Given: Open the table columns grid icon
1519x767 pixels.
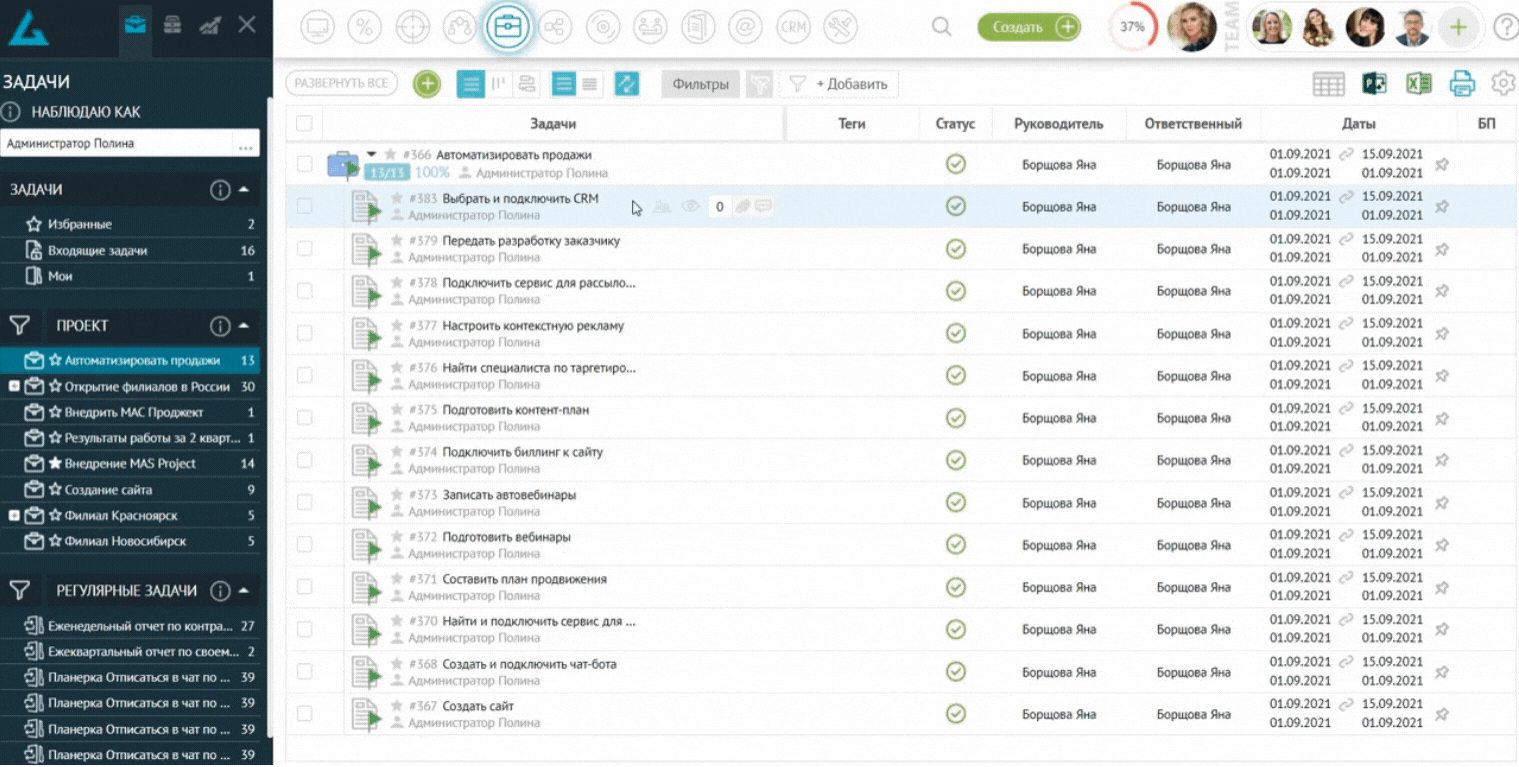Looking at the screenshot, I should click(1328, 85).
